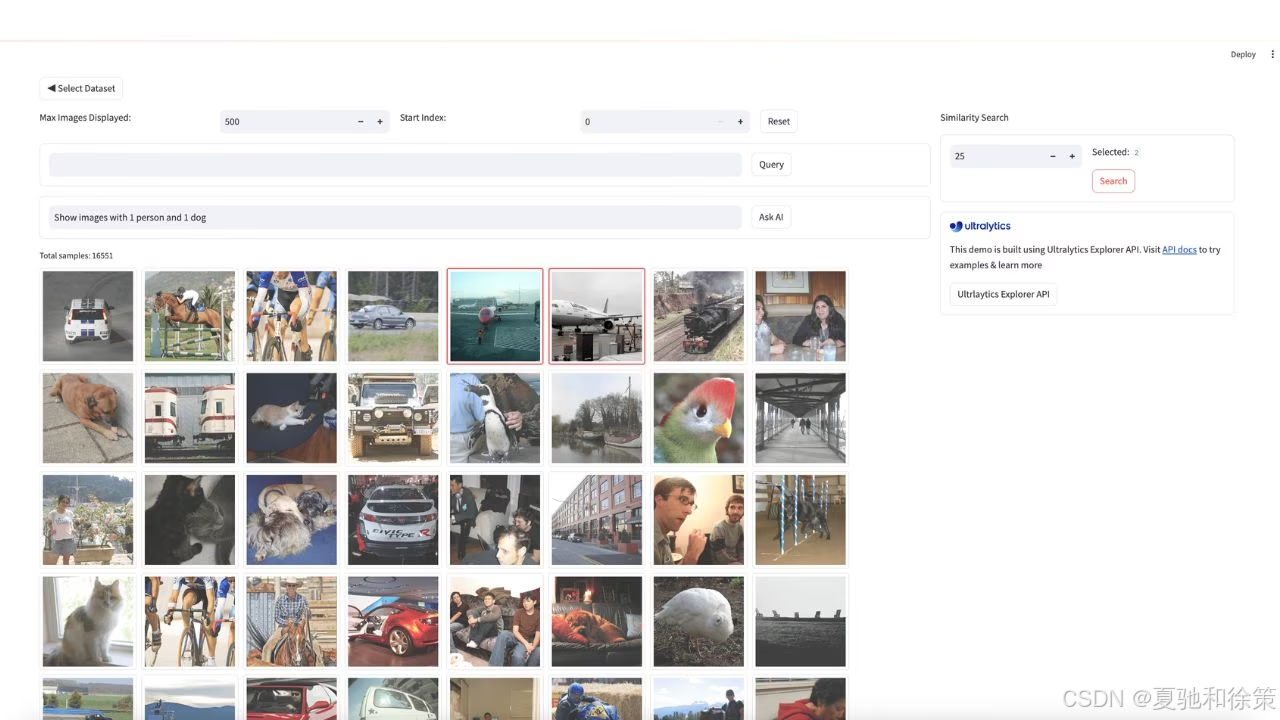Image resolution: width=1280 pixels, height=720 pixels.
Task: Select the cowboy on horseback thumbnail
Action: click(291, 621)
